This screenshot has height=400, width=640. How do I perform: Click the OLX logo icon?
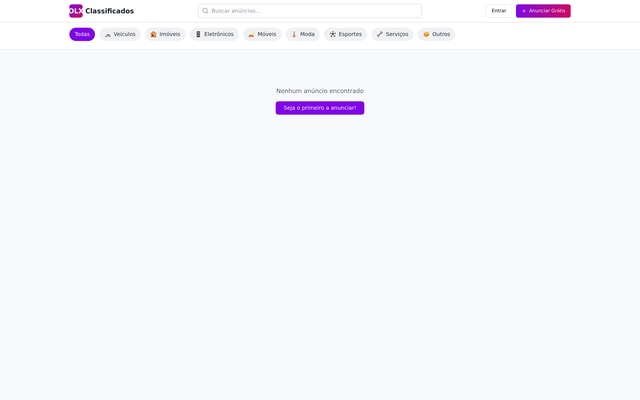(x=76, y=11)
